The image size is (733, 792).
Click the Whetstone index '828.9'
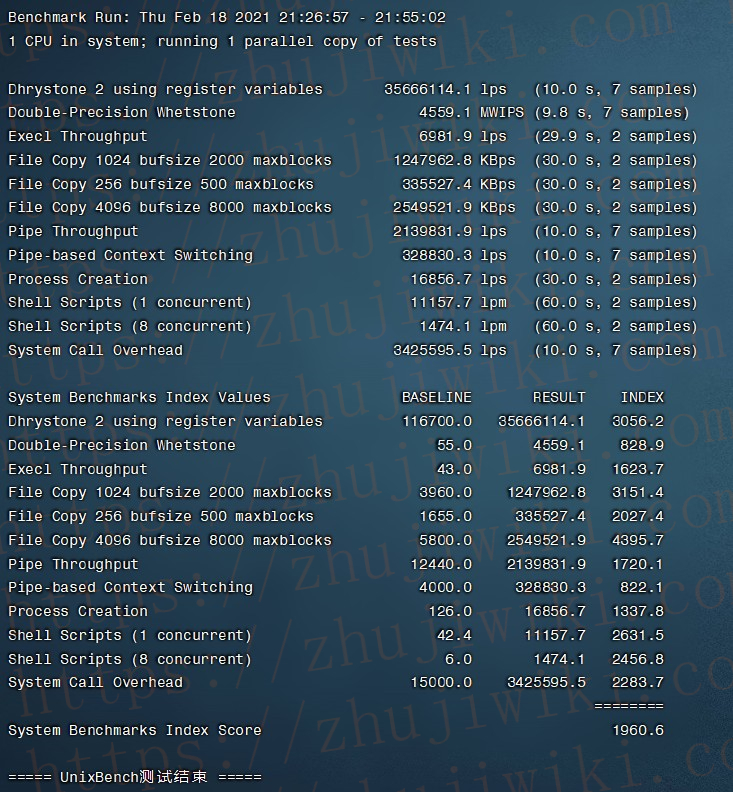pyautogui.click(x=642, y=444)
